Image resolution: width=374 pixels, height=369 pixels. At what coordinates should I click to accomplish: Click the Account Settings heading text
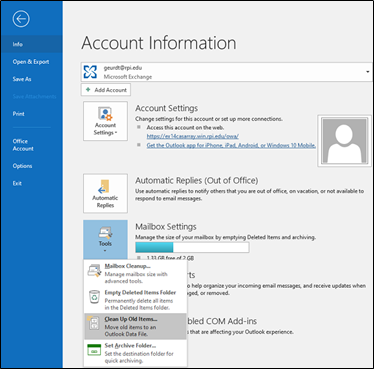(166, 108)
